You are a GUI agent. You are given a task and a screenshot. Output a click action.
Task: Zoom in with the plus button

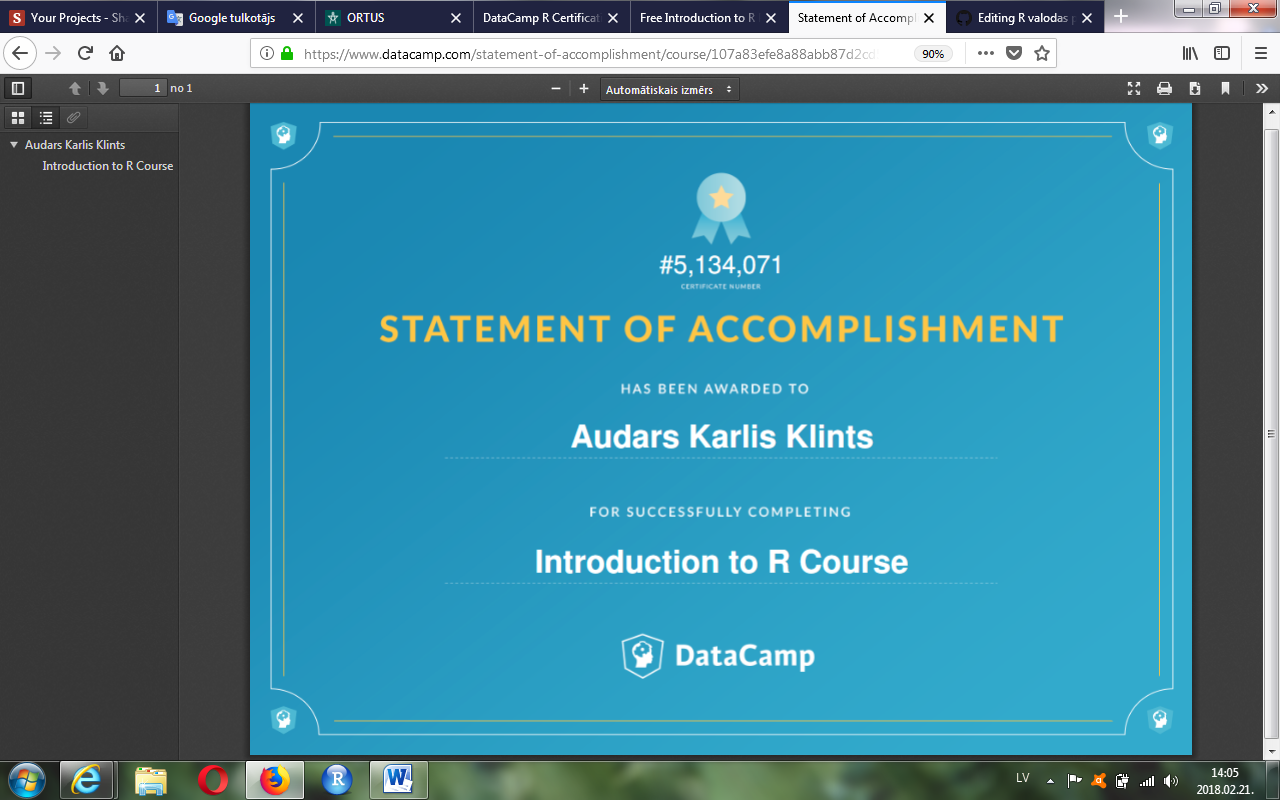click(584, 88)
